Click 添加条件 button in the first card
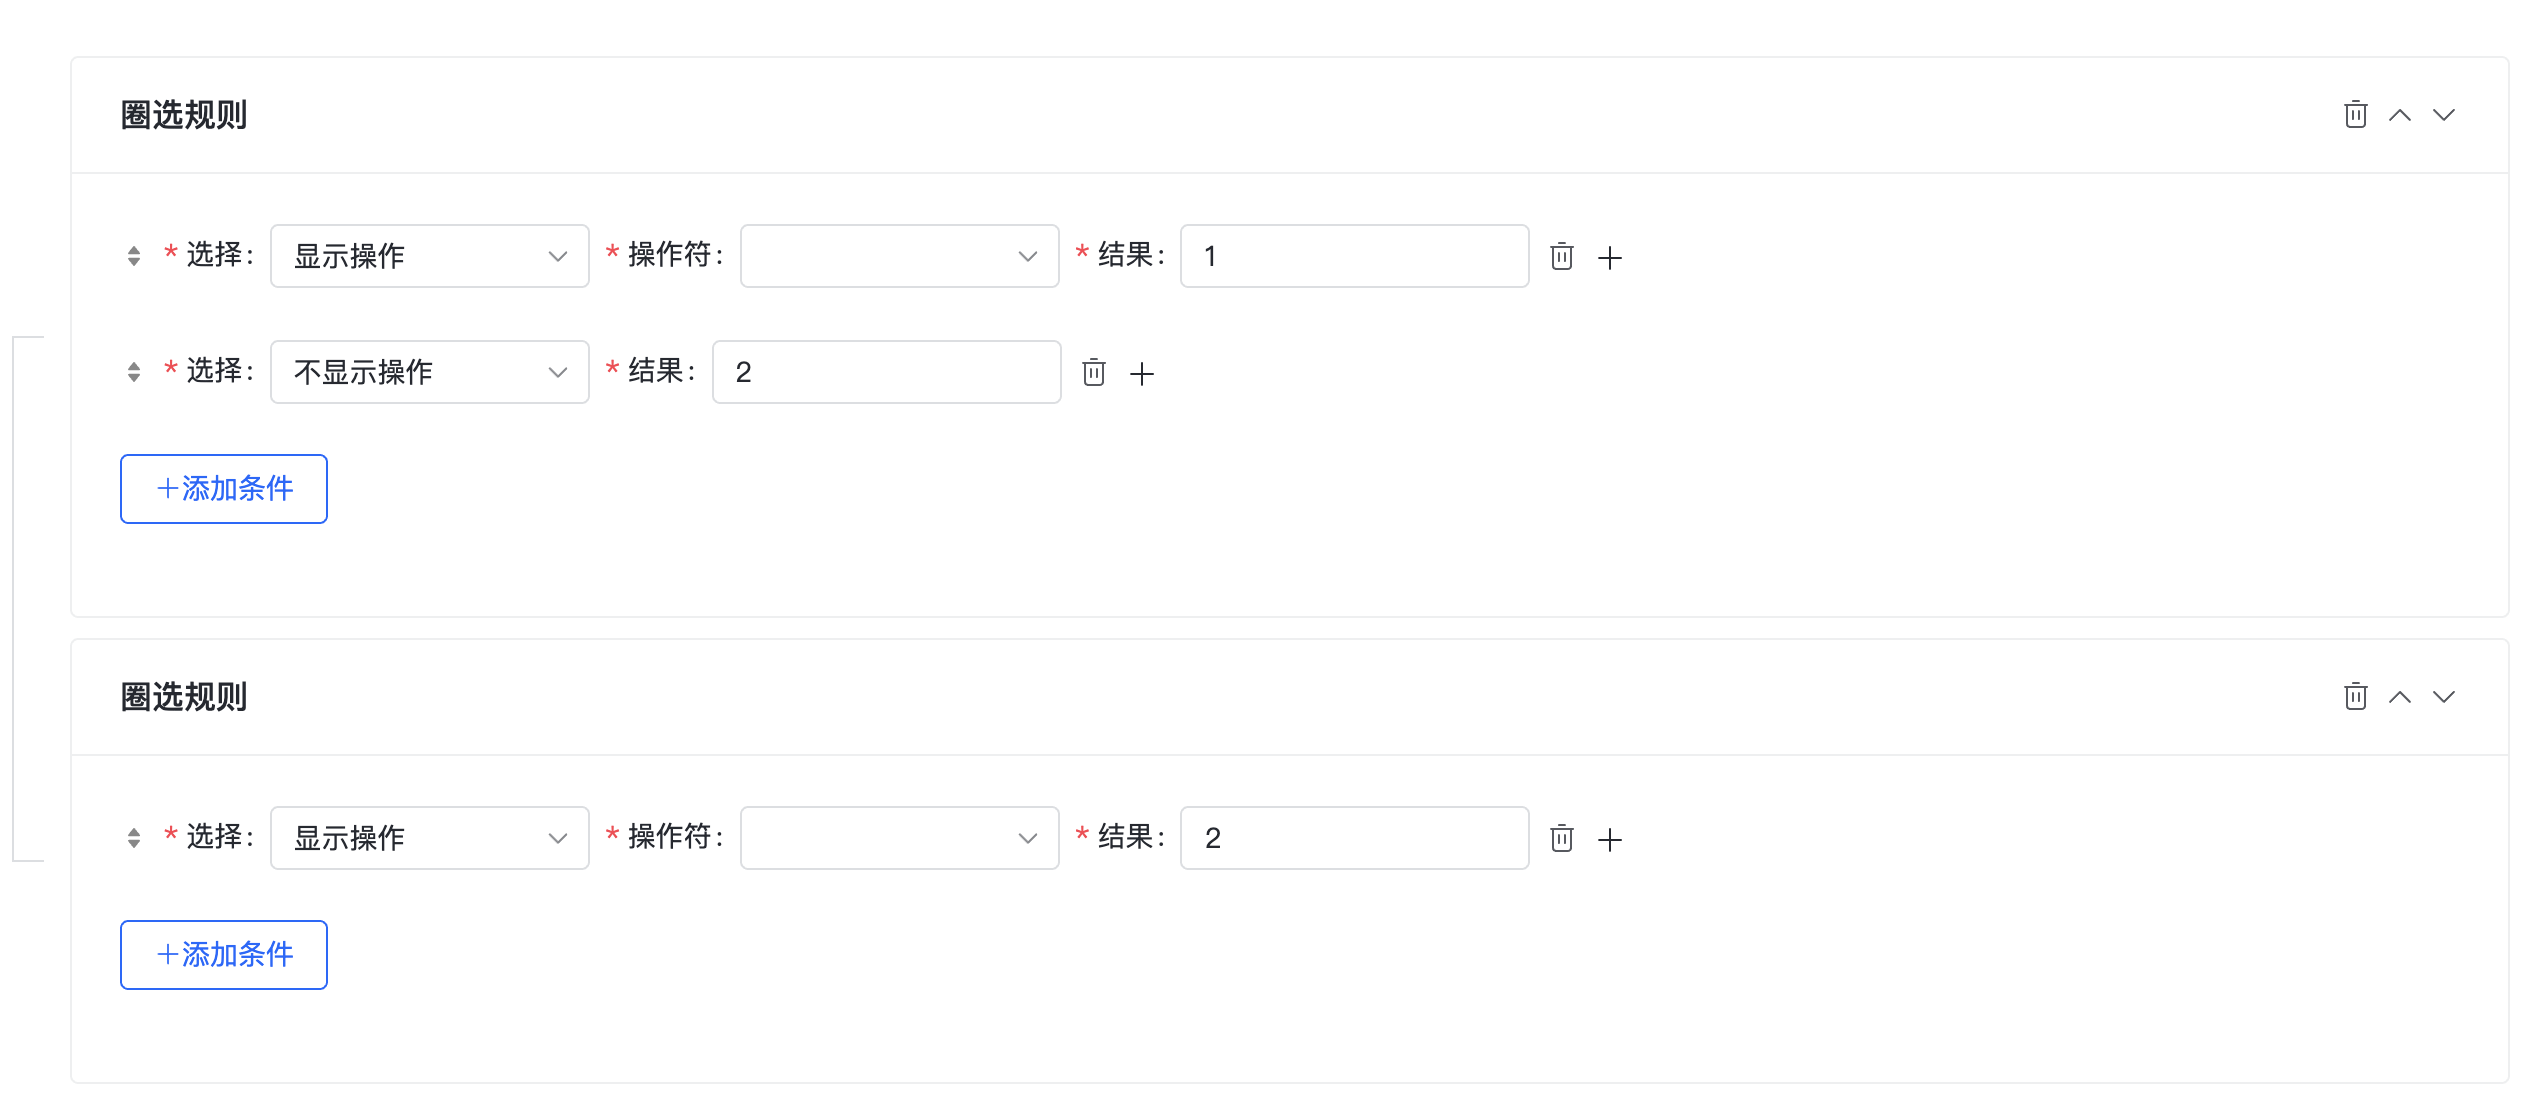 tap(223, 489)
